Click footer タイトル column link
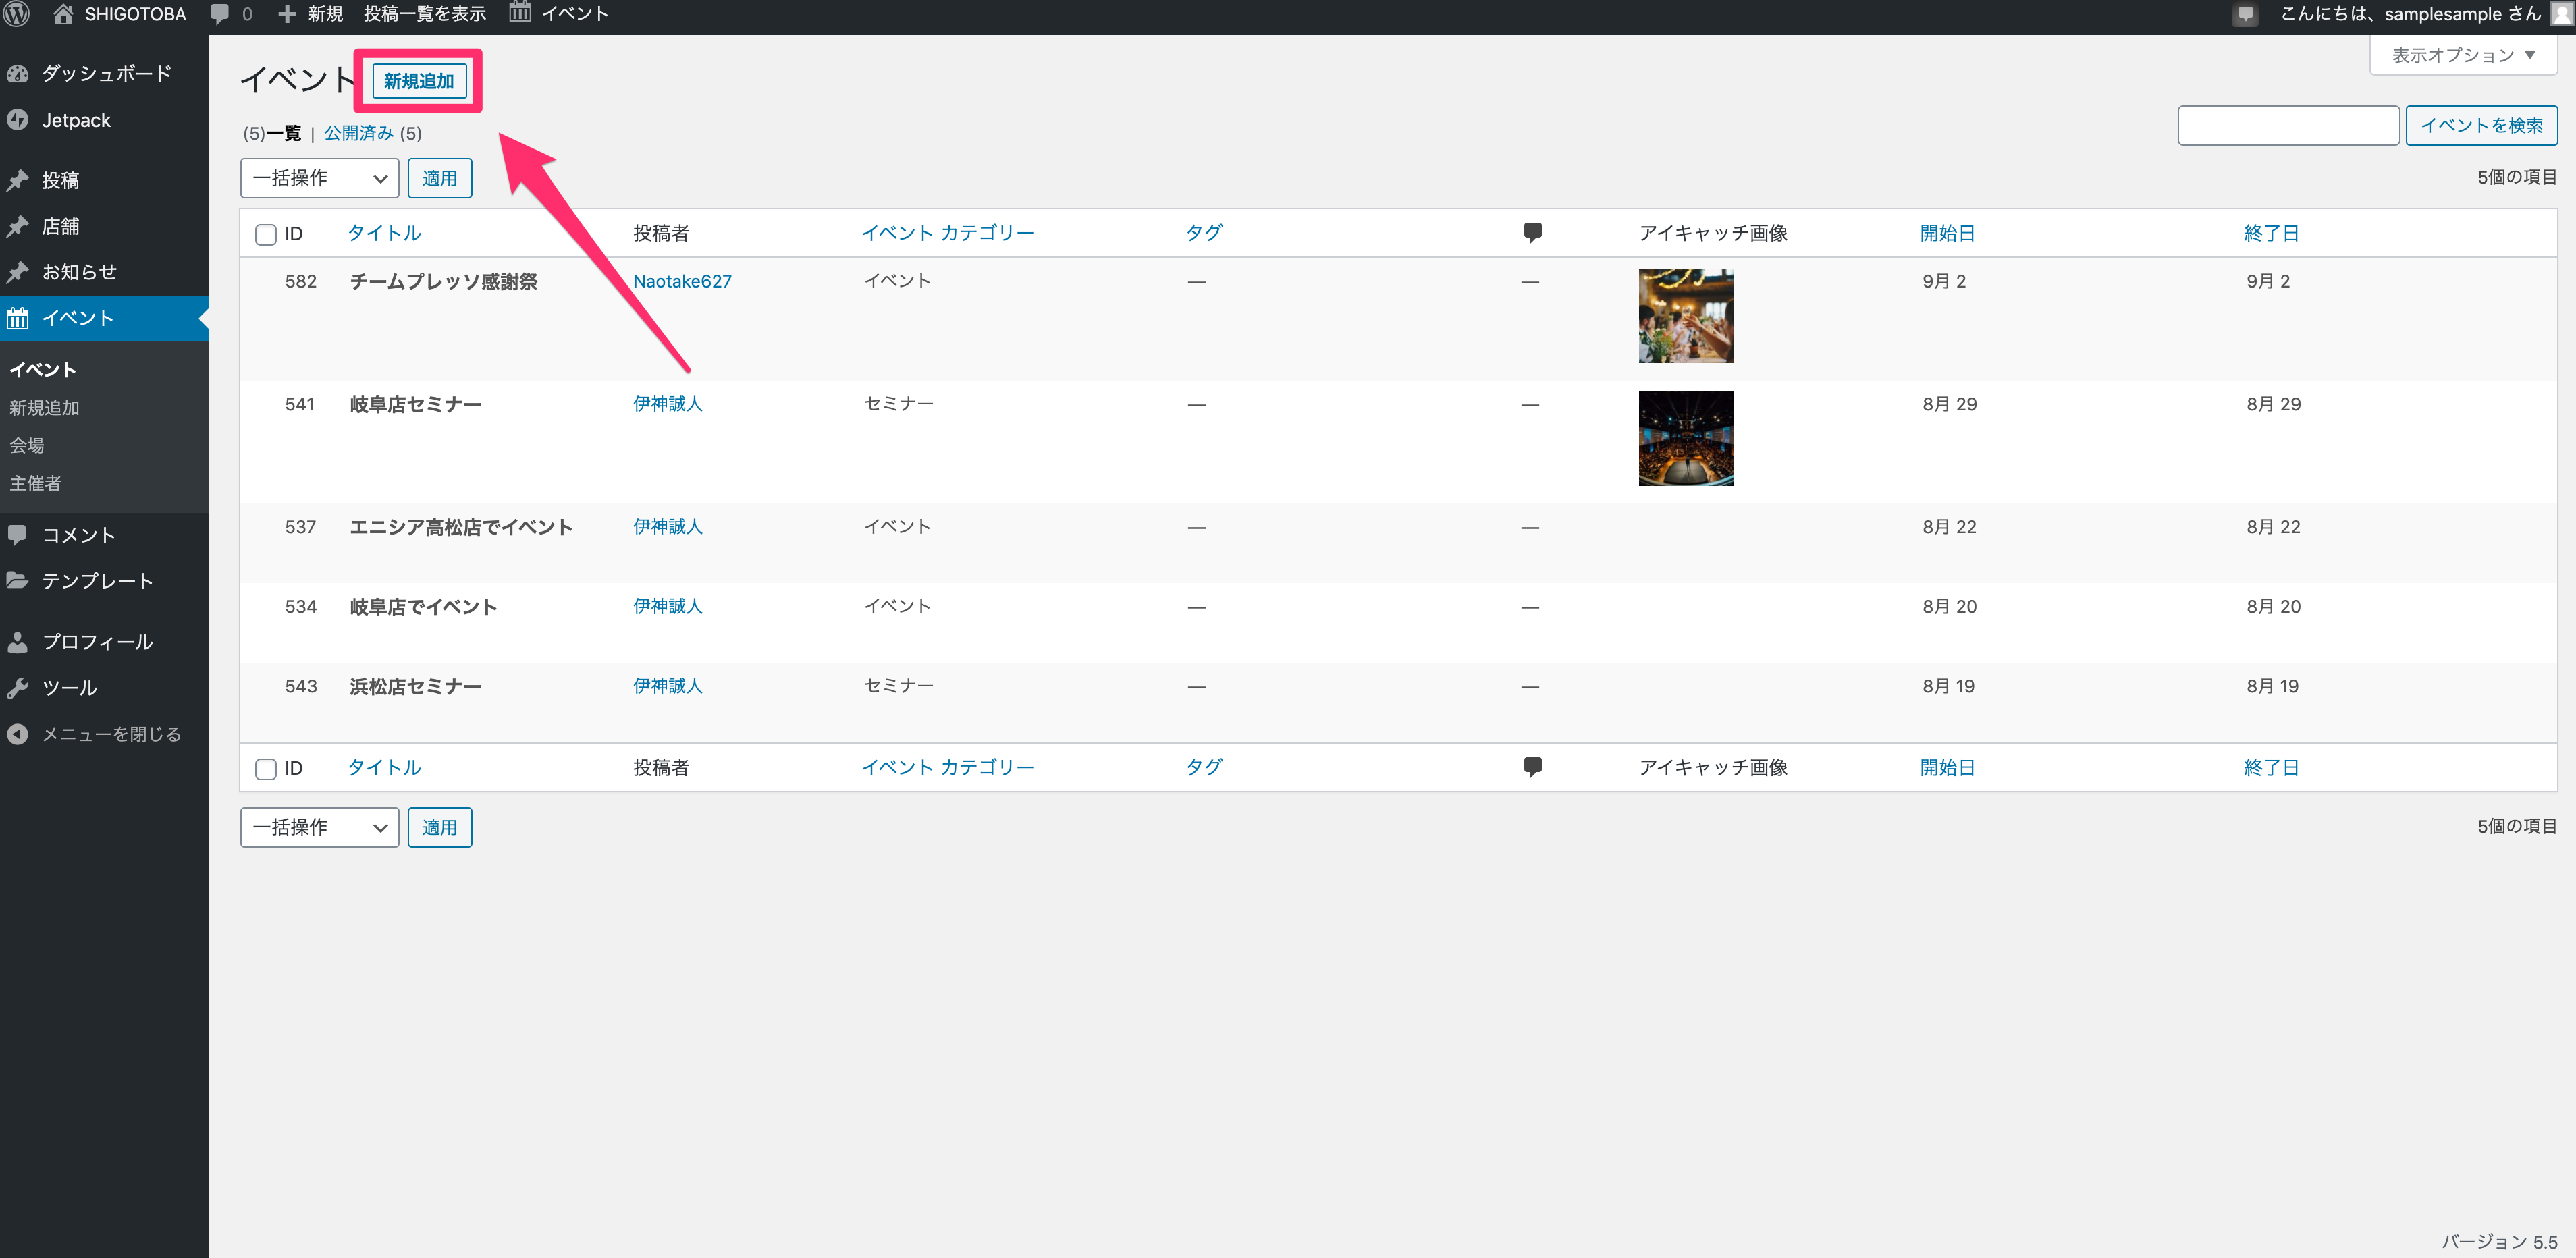Image resolution: width=2576 pixels, height=1258 pixels. [x=384, y=768]
